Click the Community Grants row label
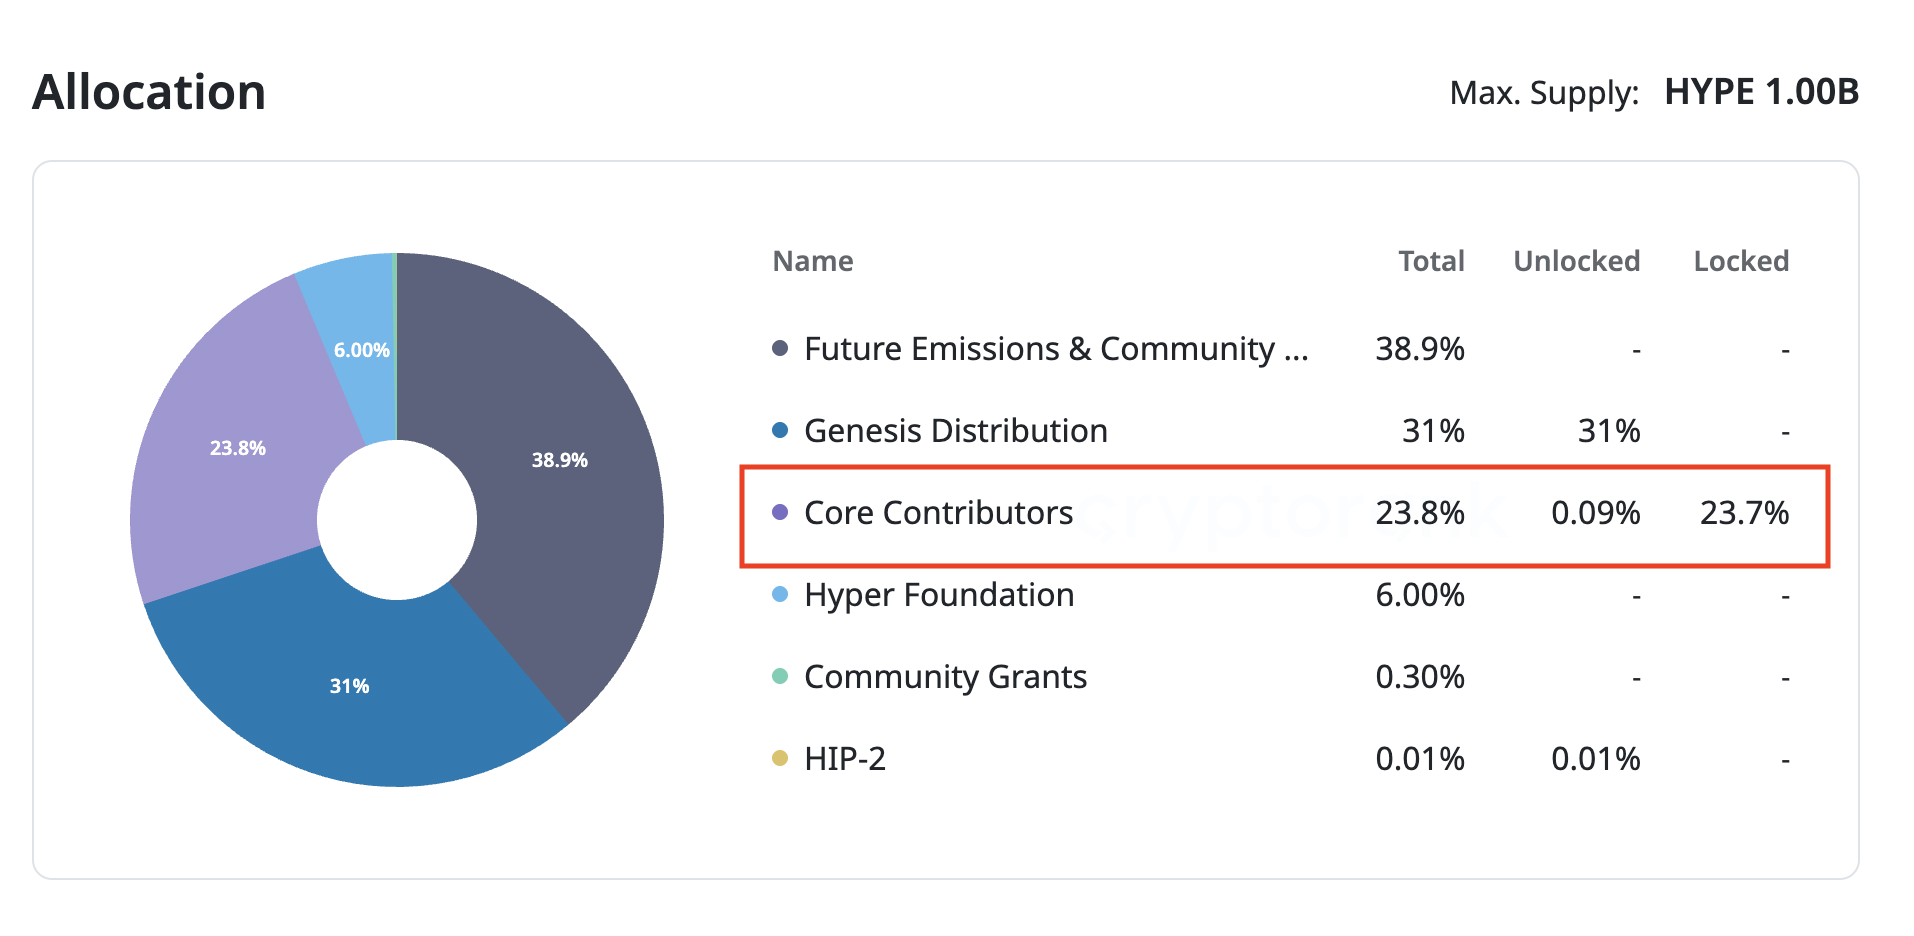Viewport: 1914px width, 936px height. 945,677
